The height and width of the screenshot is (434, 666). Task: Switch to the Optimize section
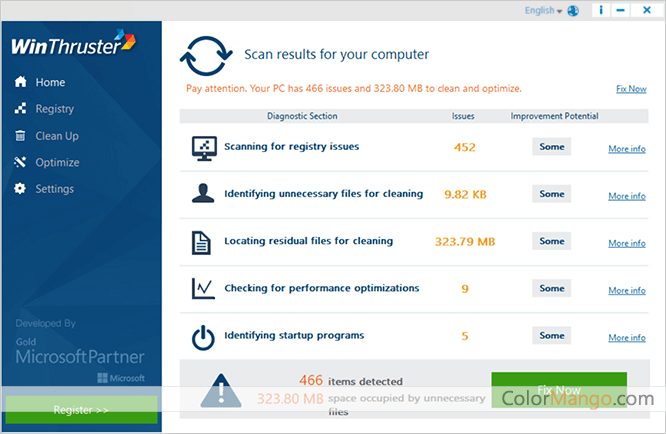coord(57,162)
